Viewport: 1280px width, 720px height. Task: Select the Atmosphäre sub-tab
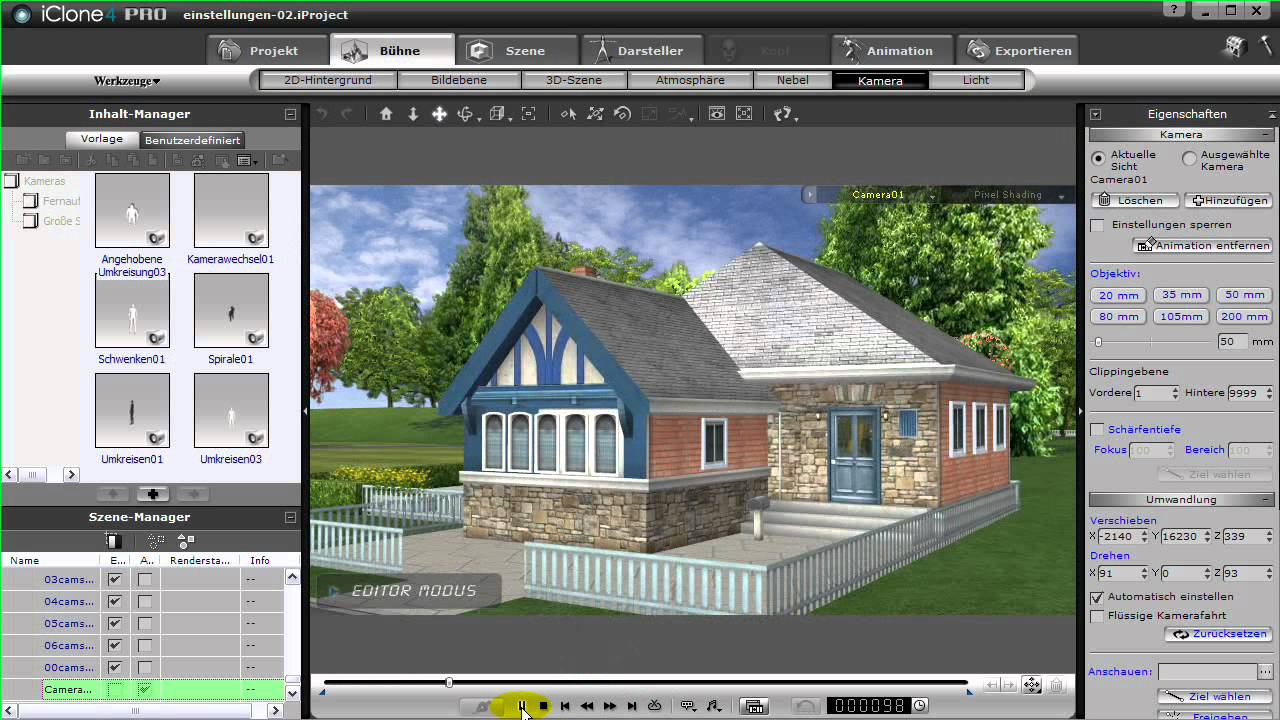click(x=690, y=81)
